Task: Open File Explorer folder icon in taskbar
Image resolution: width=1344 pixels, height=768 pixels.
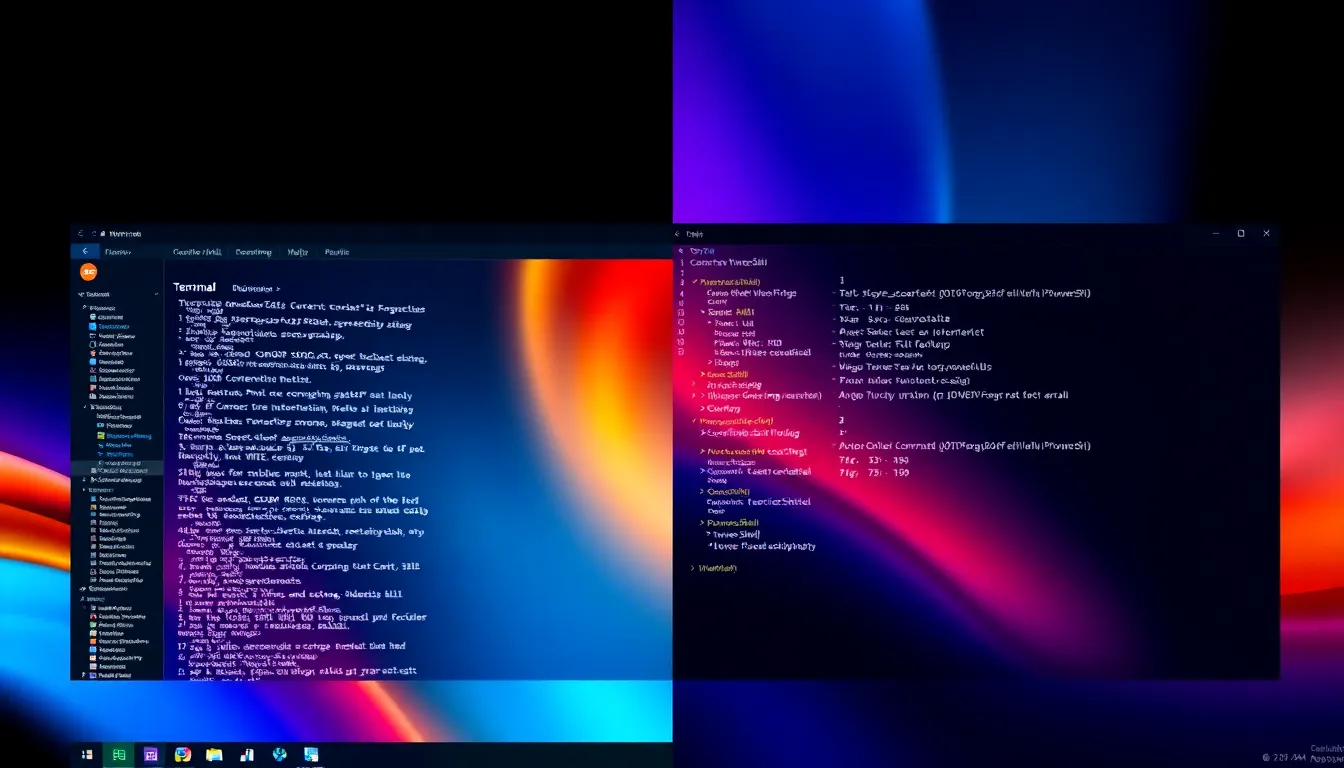Action: pyautogui.click(x=213, y=755)
